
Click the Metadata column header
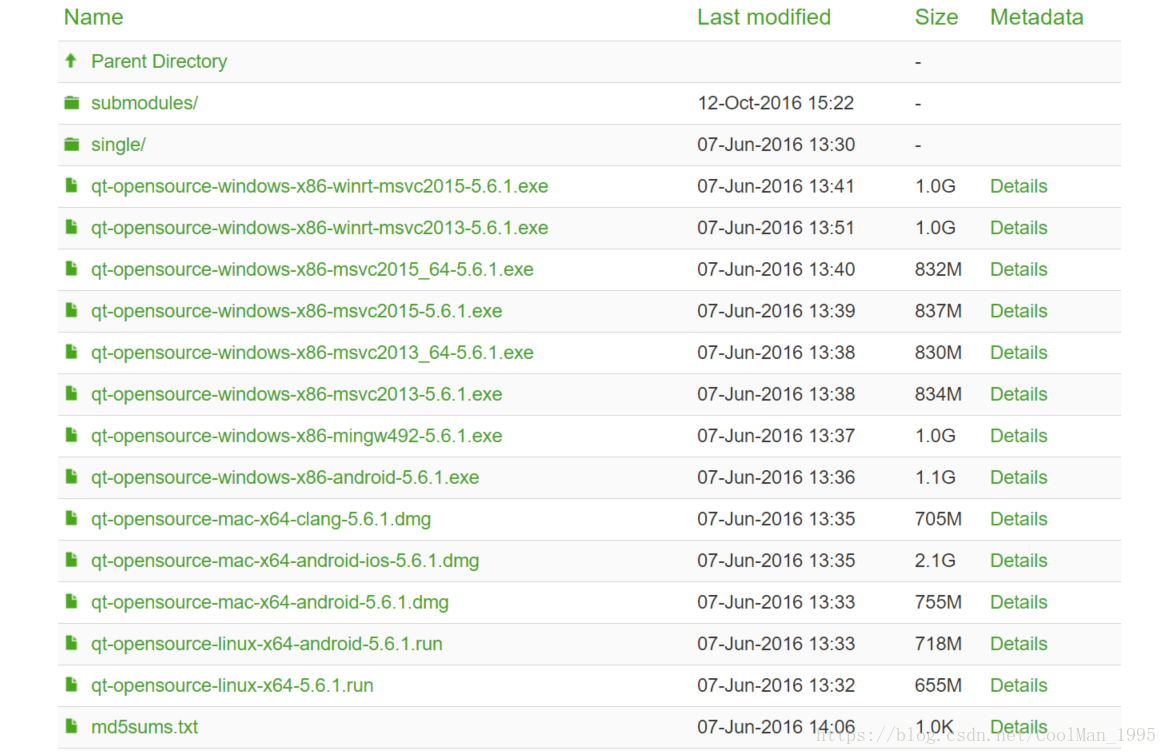coord(1037,17)
